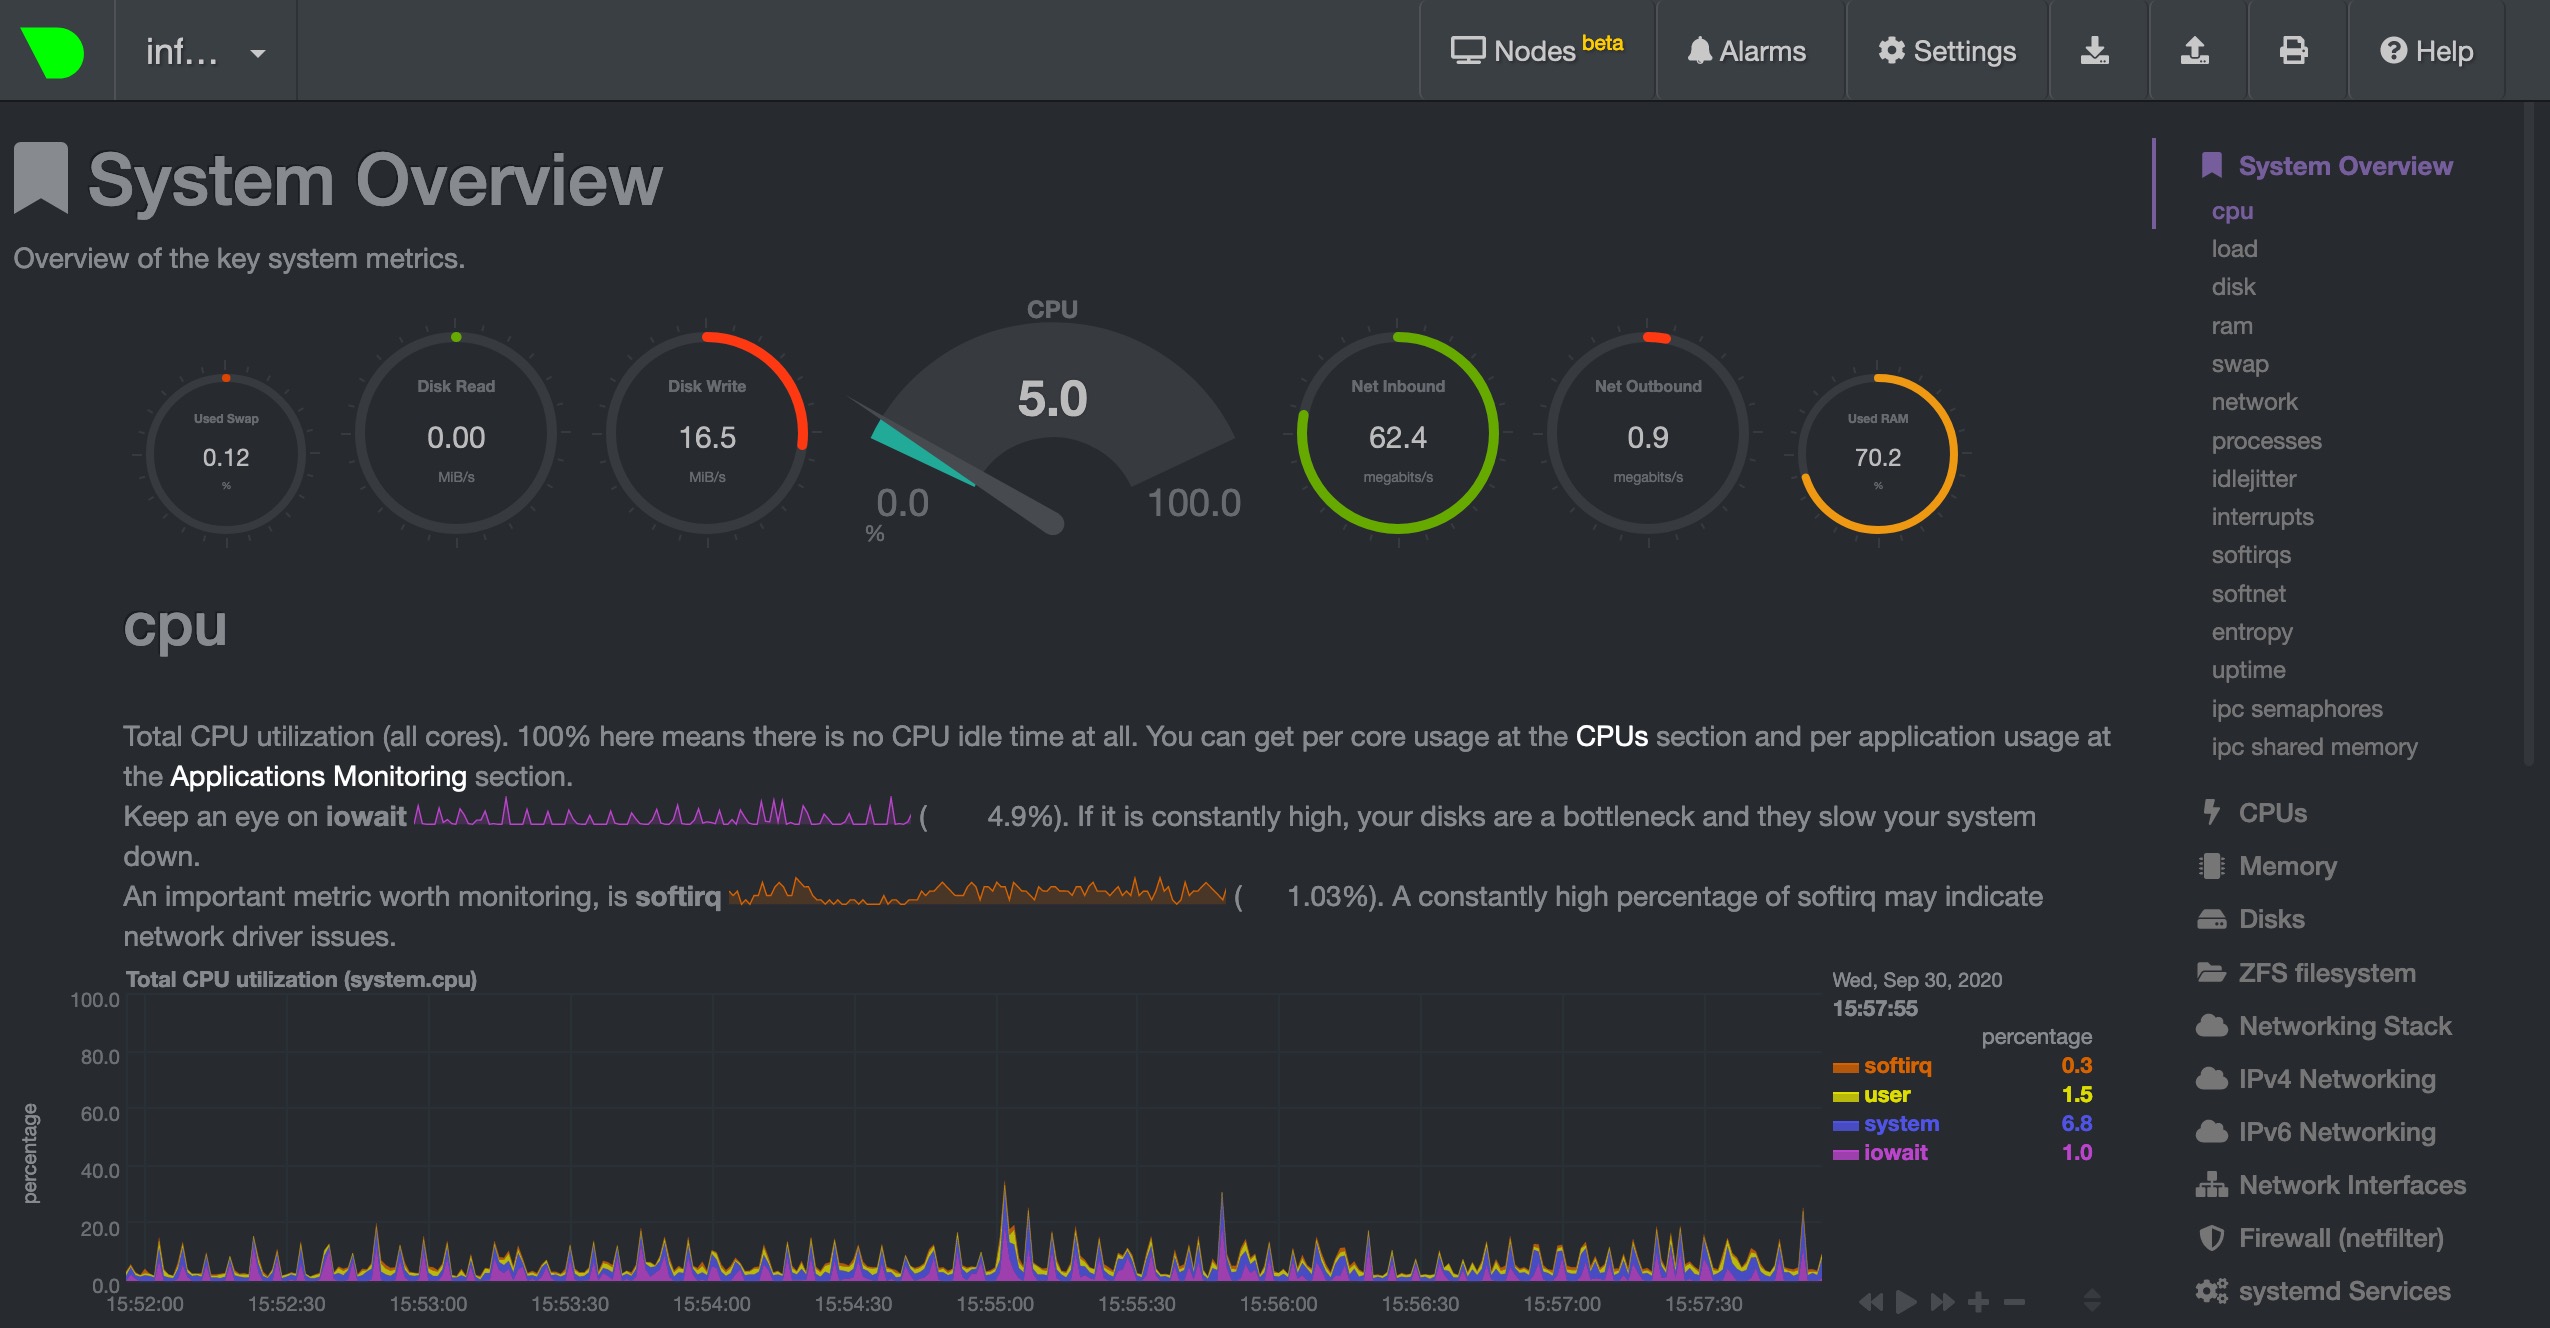Viewport: 2550px width, 1328px height.
Task: Expand the Memory section in sidebar
Action: tap(2287, 866)
